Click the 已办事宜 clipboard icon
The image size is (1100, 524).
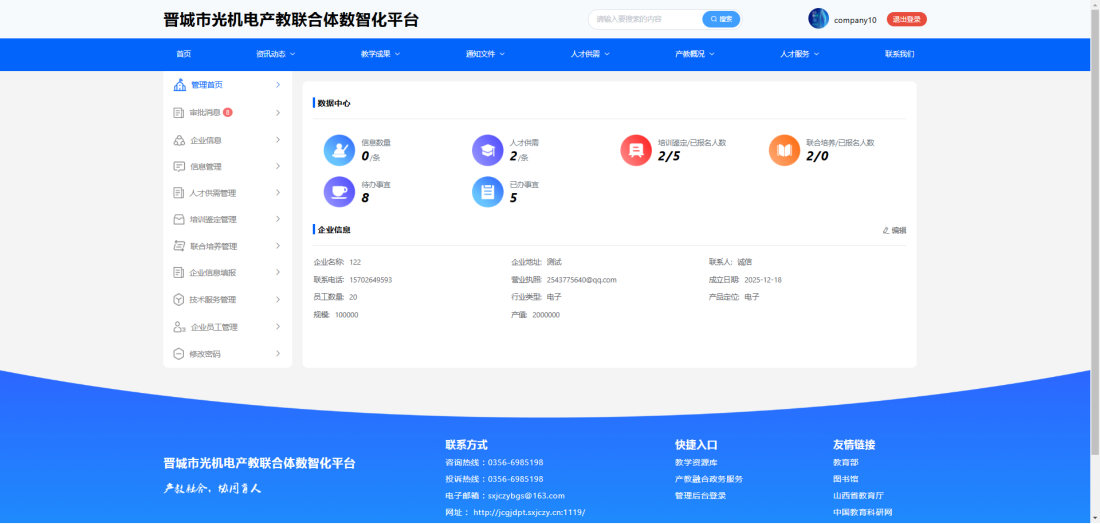click(x=487, y=191)
